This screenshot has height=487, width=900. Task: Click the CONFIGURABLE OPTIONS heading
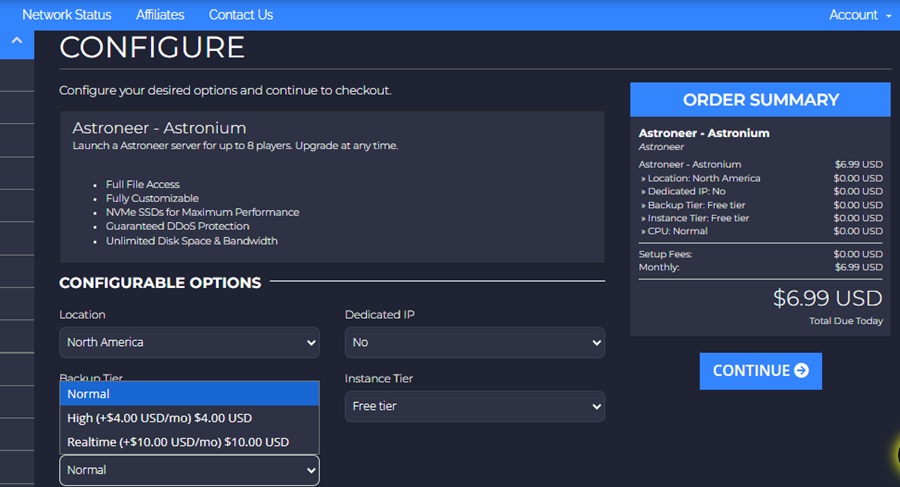point(160,283)
